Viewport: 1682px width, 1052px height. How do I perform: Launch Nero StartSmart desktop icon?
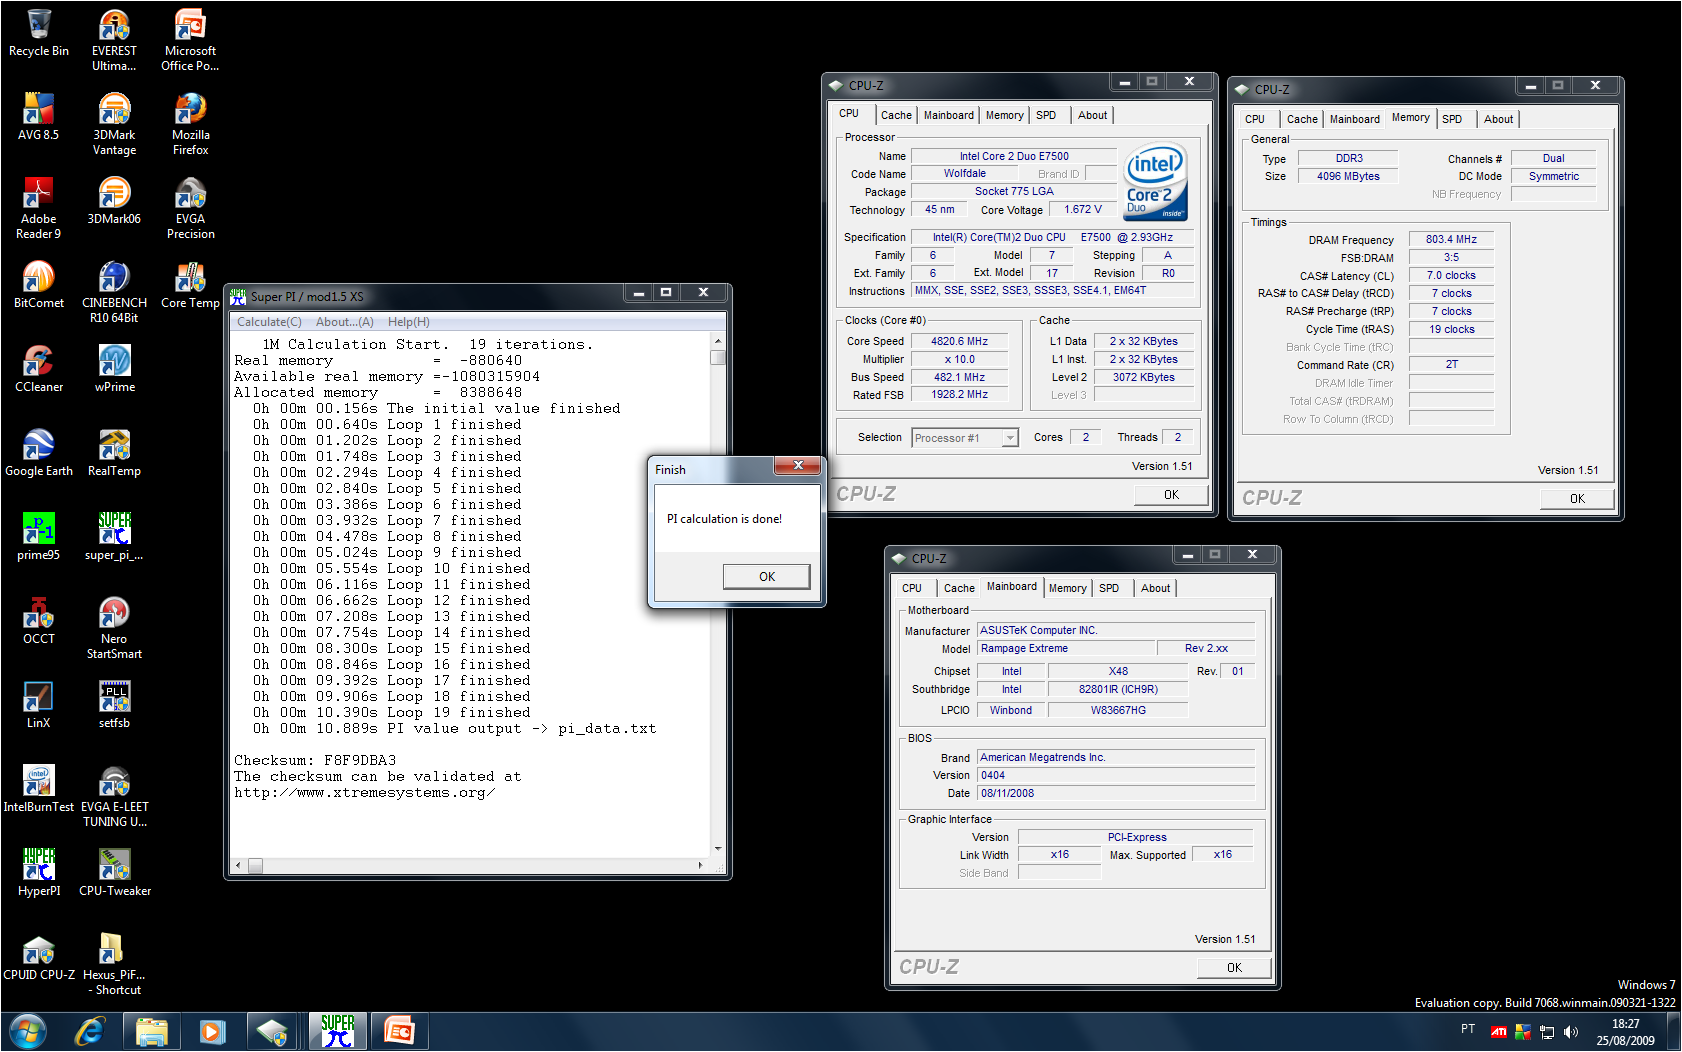coord(114,628)
